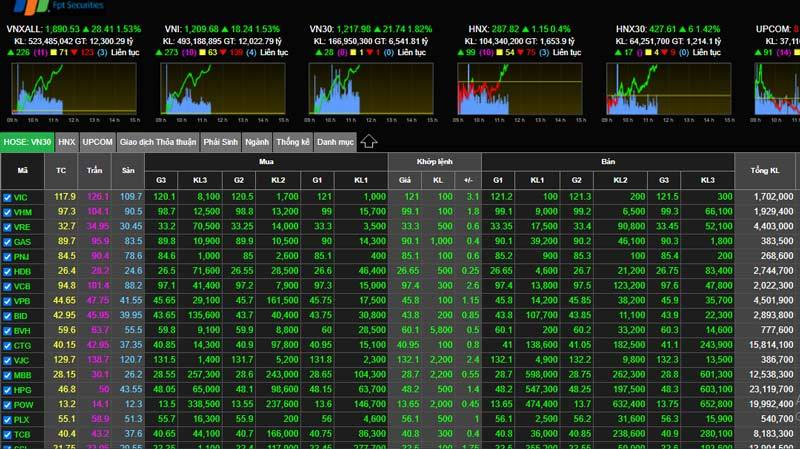Viewport: 800px width, 464px height.
Task: Toggle the MBB row checkbox
Action: click(7, 375)
